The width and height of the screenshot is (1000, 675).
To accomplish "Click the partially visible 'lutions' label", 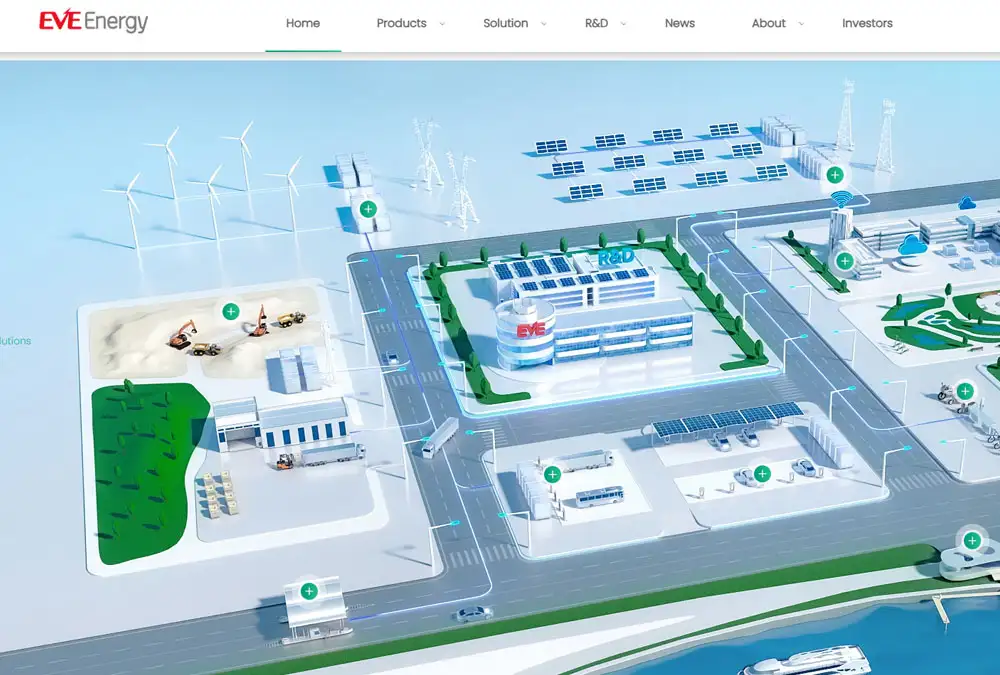I will click(15, 341).
